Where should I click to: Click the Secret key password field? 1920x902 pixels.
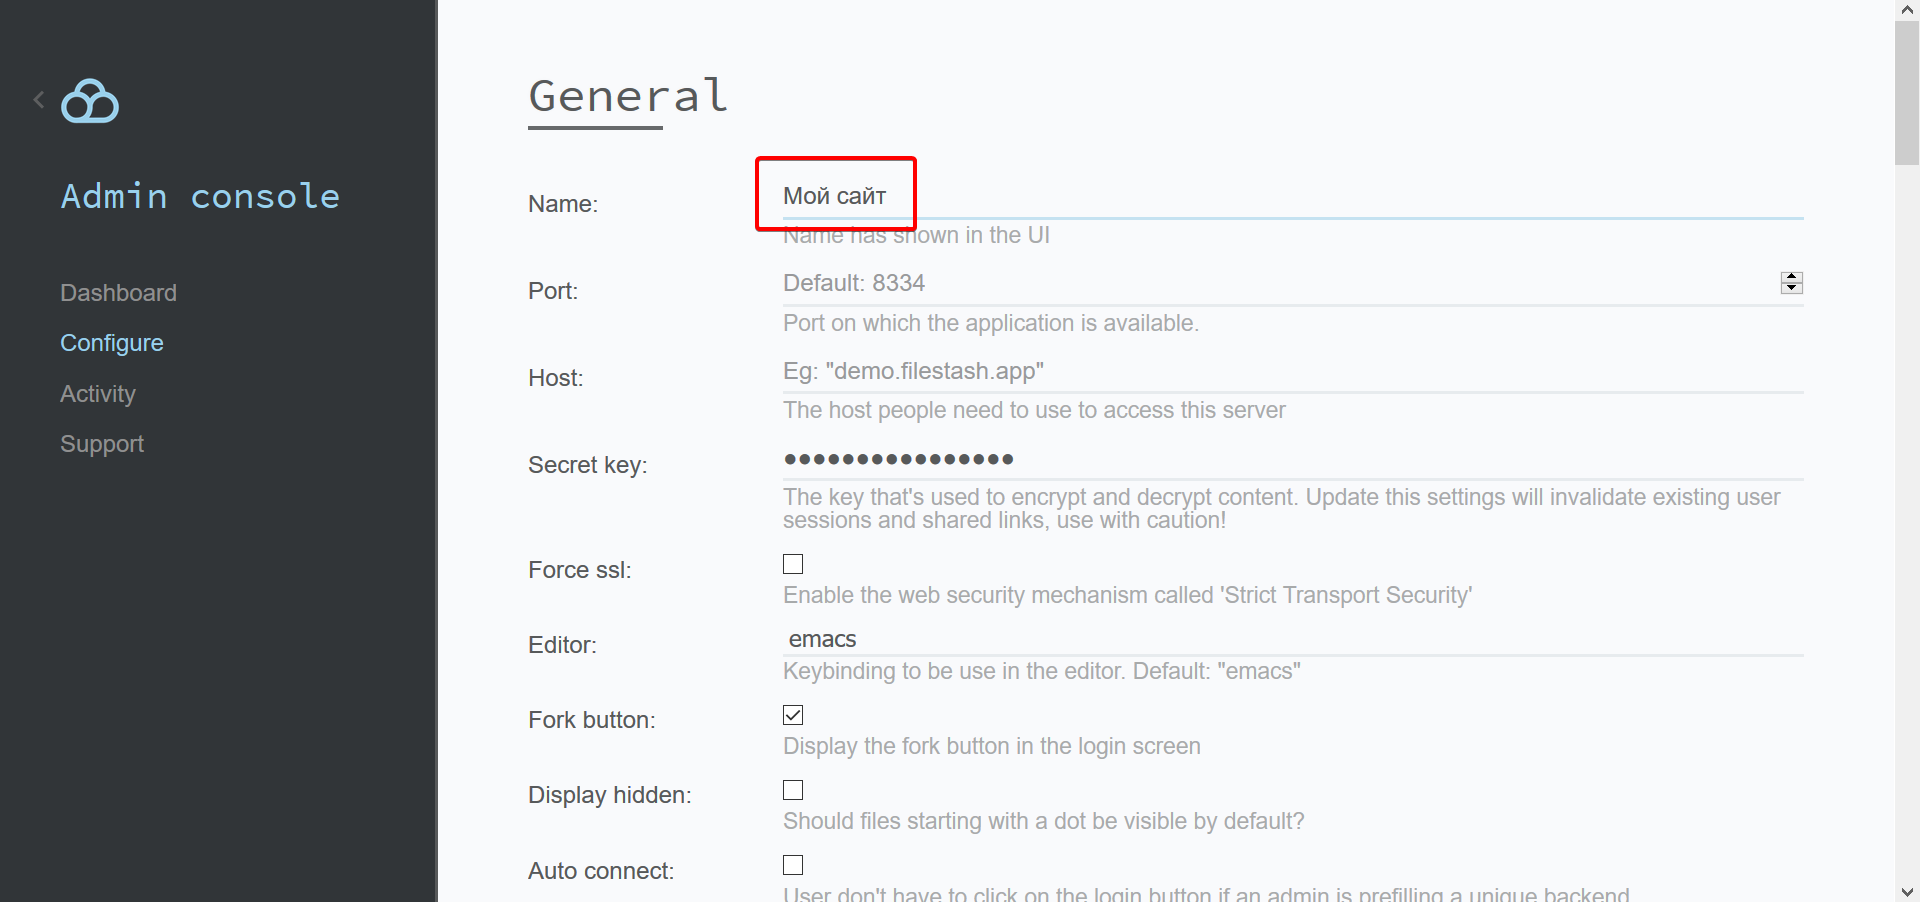[x=1292, y=460]
